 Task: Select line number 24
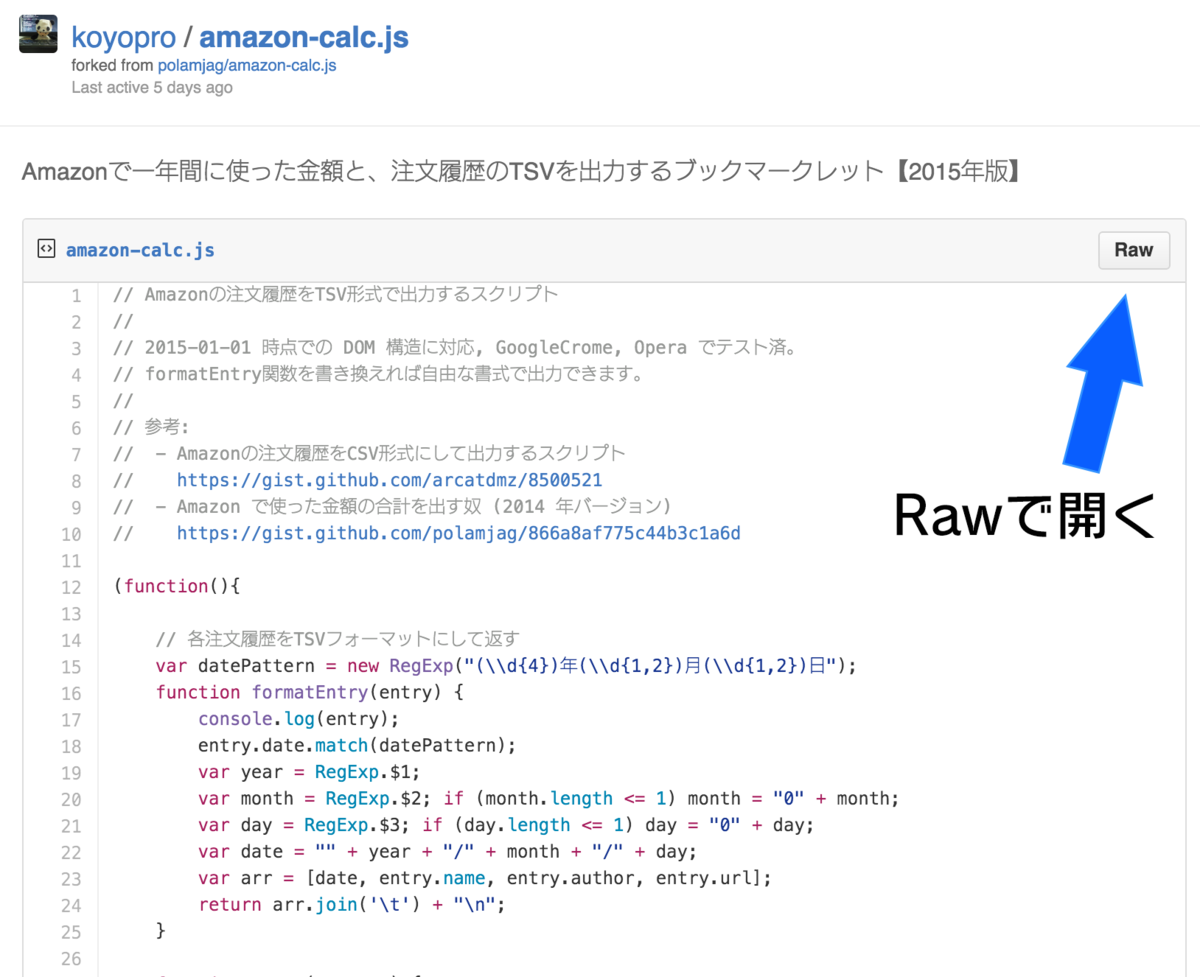pyautogui.click(x=70, y=905)
